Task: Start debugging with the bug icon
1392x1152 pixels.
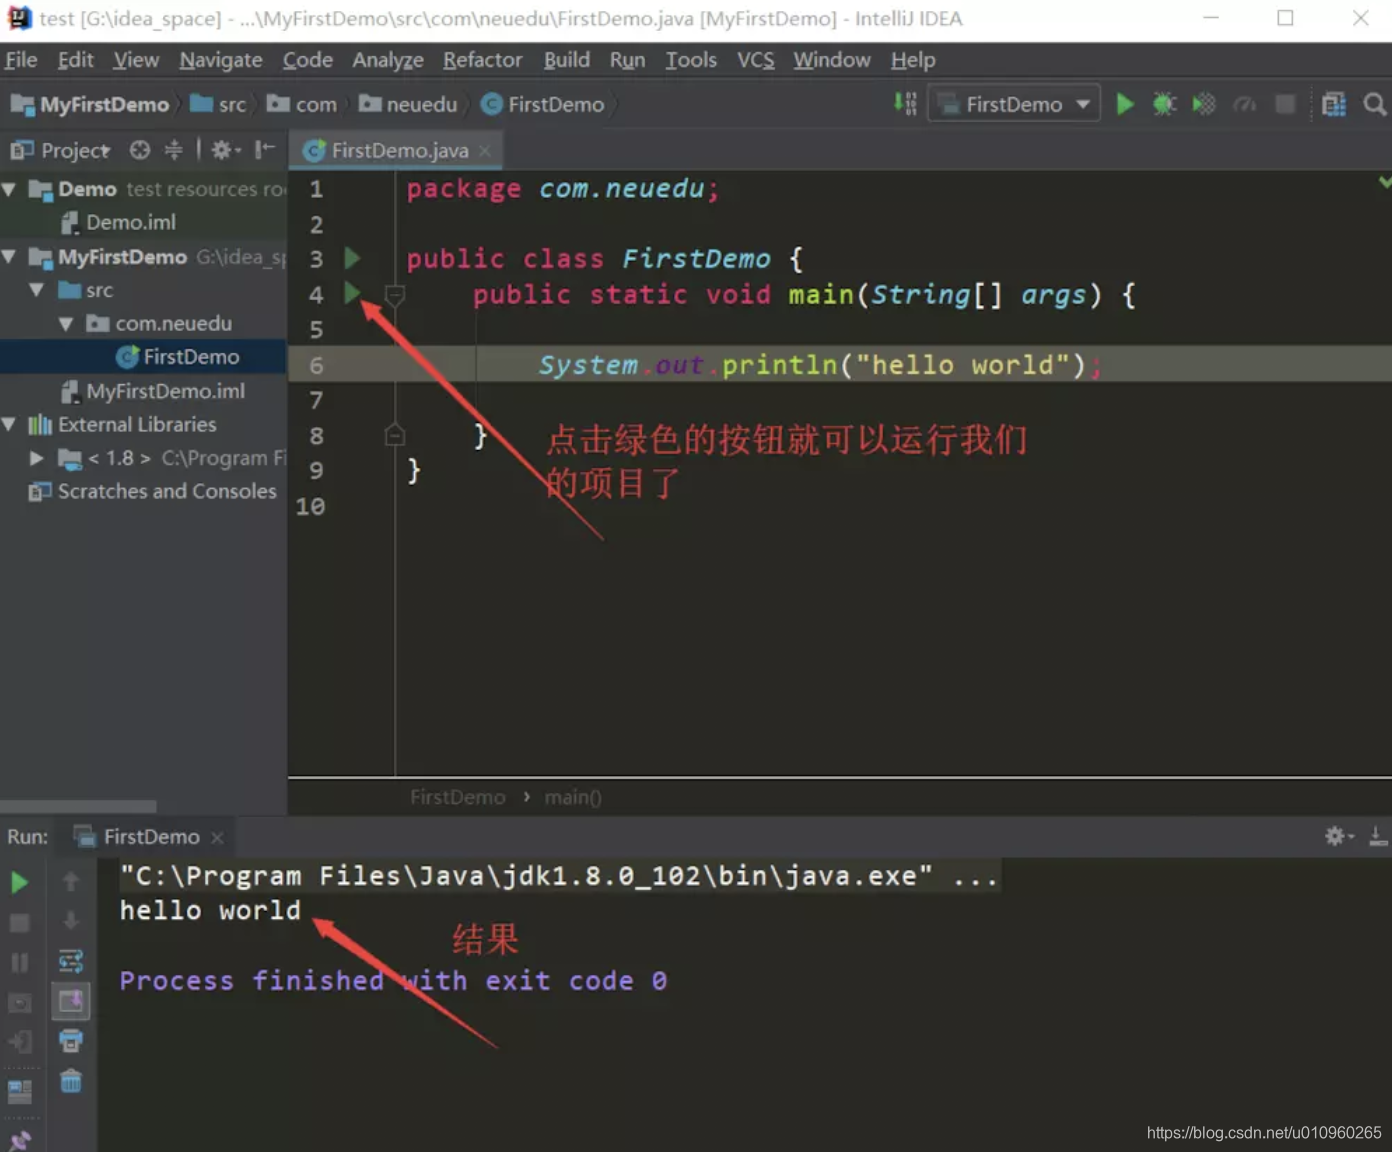Action: (1165, 104)
